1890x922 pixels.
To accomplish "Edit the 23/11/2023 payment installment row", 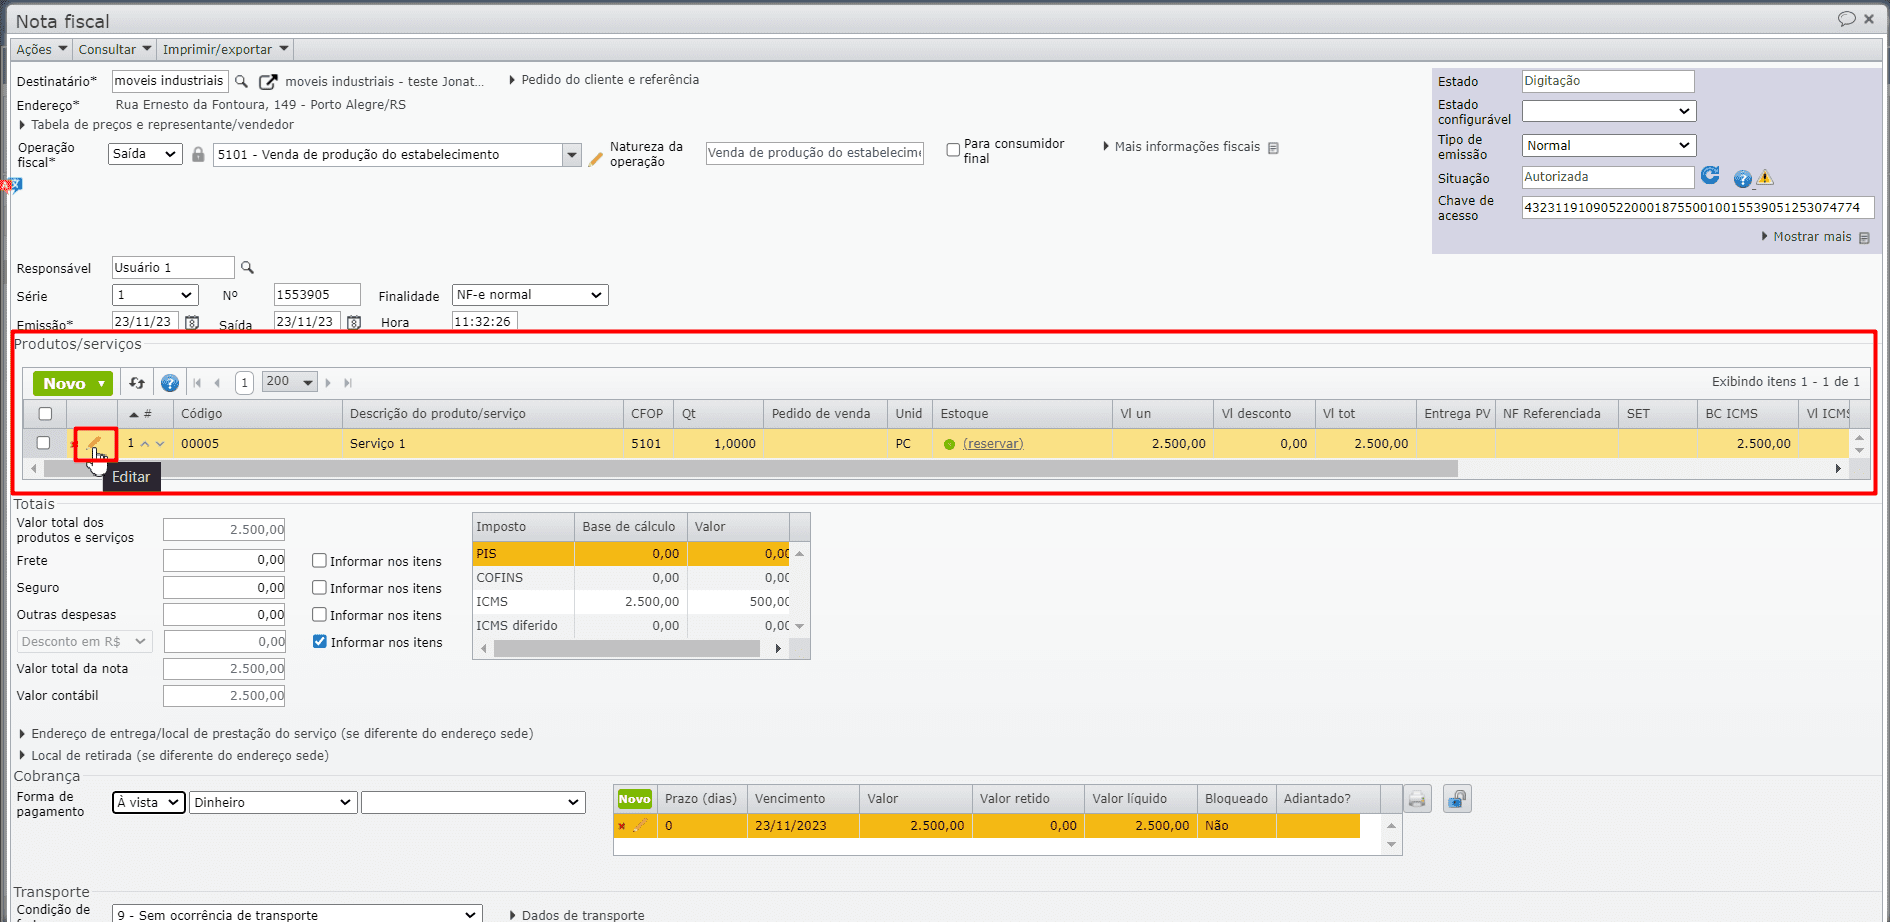I will coord(640,826).
